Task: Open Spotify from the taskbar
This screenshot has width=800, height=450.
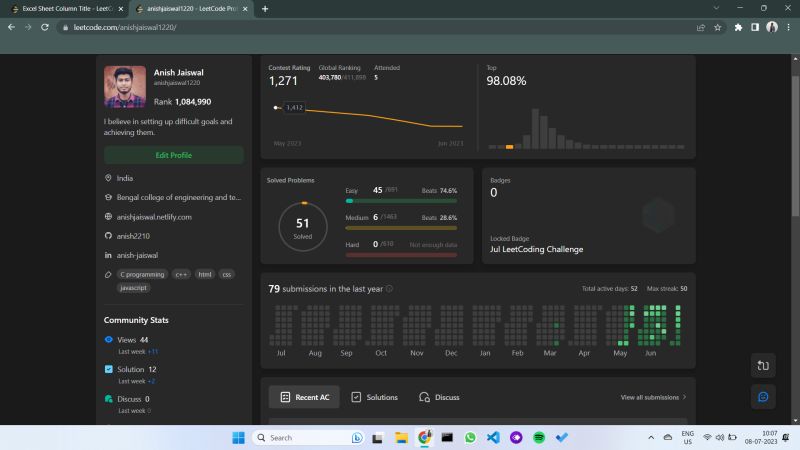Action: [539, 438]
